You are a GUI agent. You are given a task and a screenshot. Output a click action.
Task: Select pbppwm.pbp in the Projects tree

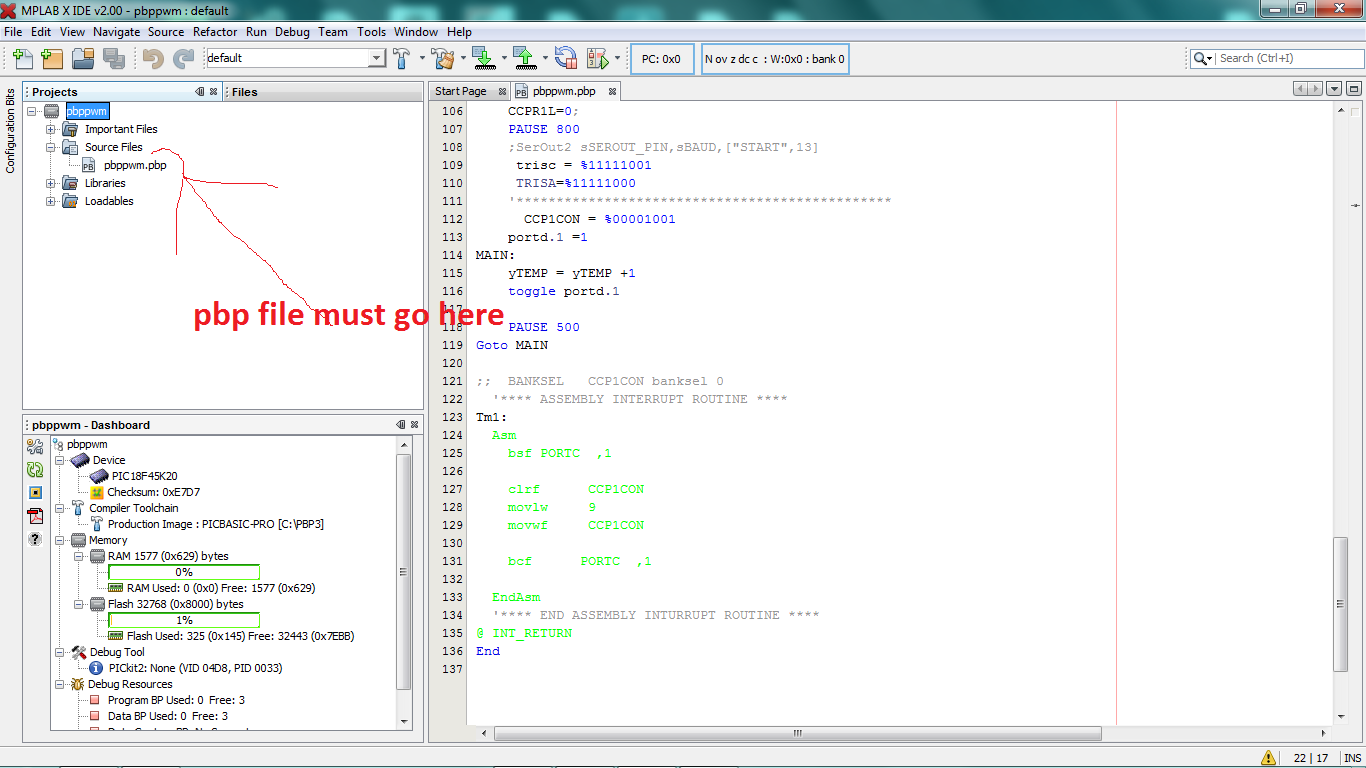click(x=135, y=165)
